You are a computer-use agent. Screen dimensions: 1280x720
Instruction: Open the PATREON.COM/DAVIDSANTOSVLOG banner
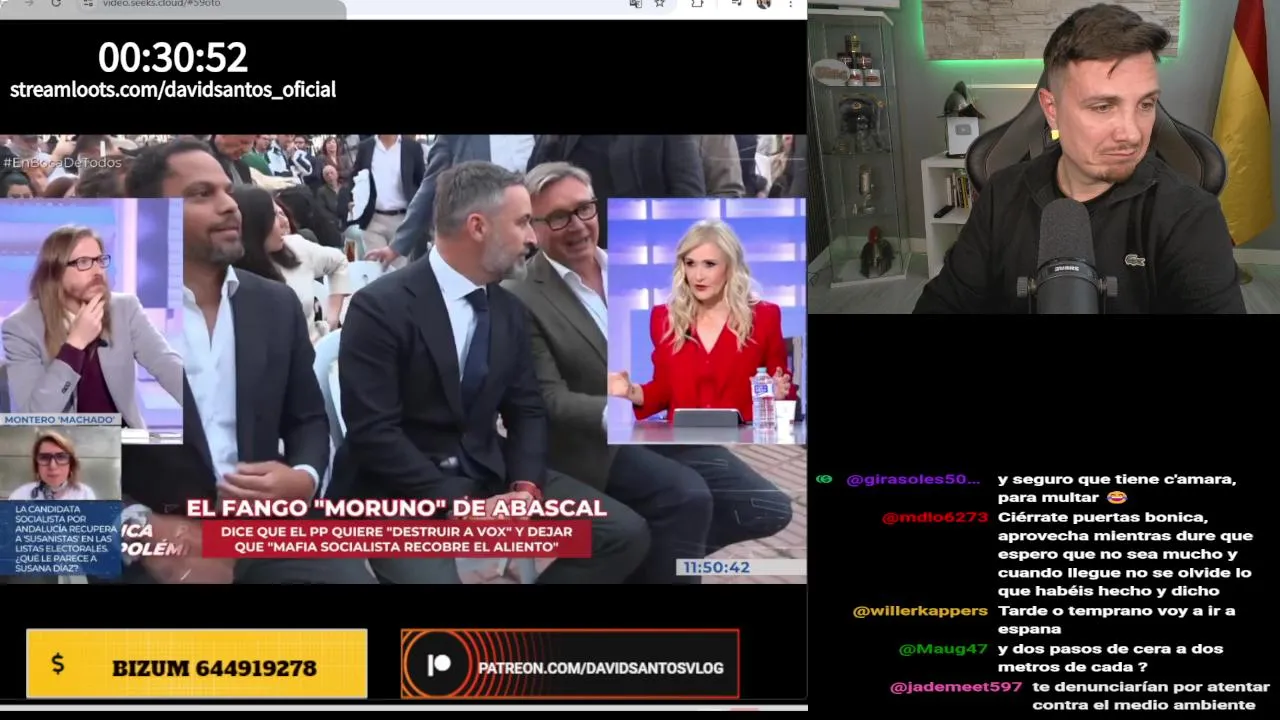(x=570, y=663)
